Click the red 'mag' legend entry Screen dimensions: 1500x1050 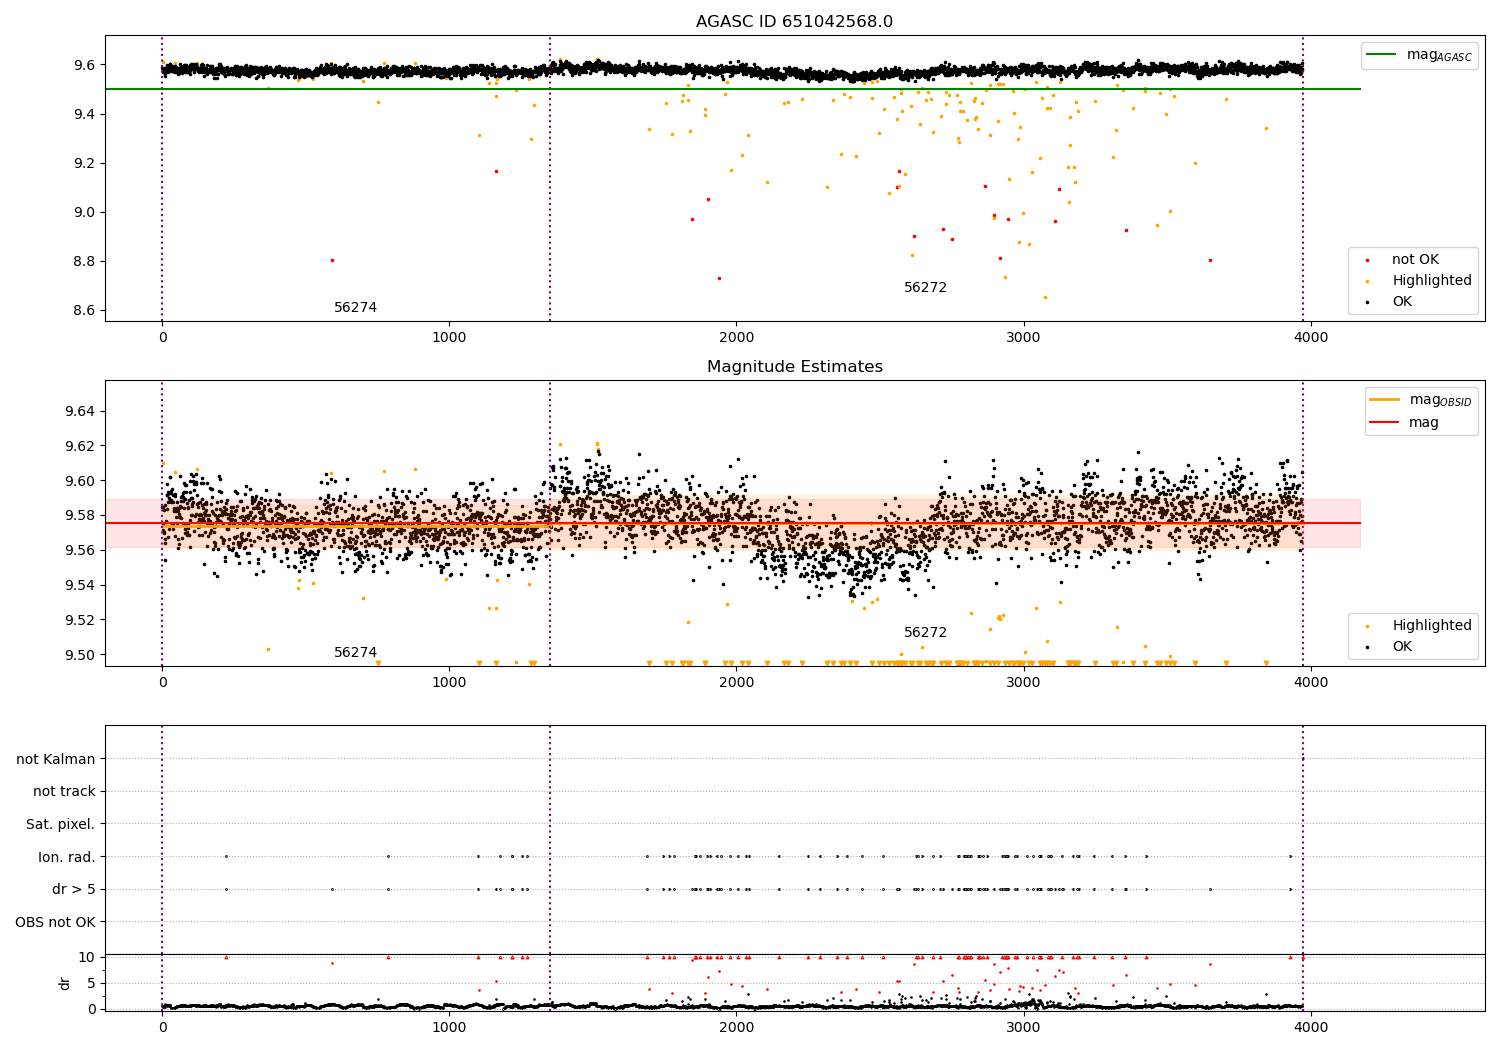point(1423,422)
